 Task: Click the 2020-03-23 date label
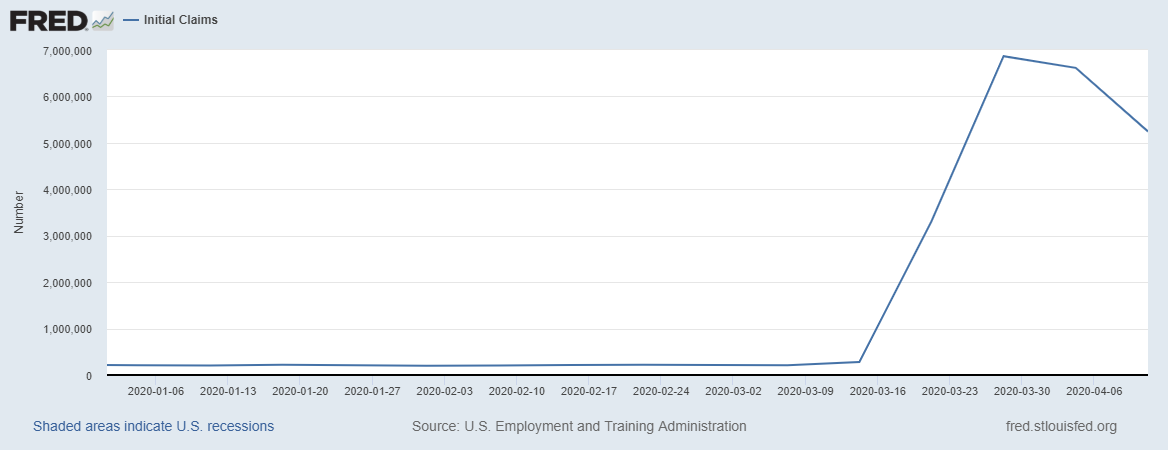tap(950, 390)
